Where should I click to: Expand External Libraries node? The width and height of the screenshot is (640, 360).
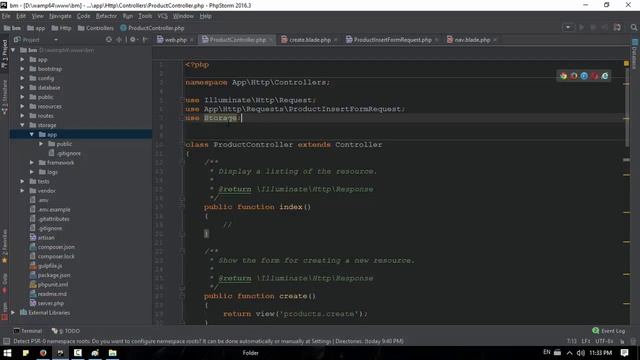point(13,313)
